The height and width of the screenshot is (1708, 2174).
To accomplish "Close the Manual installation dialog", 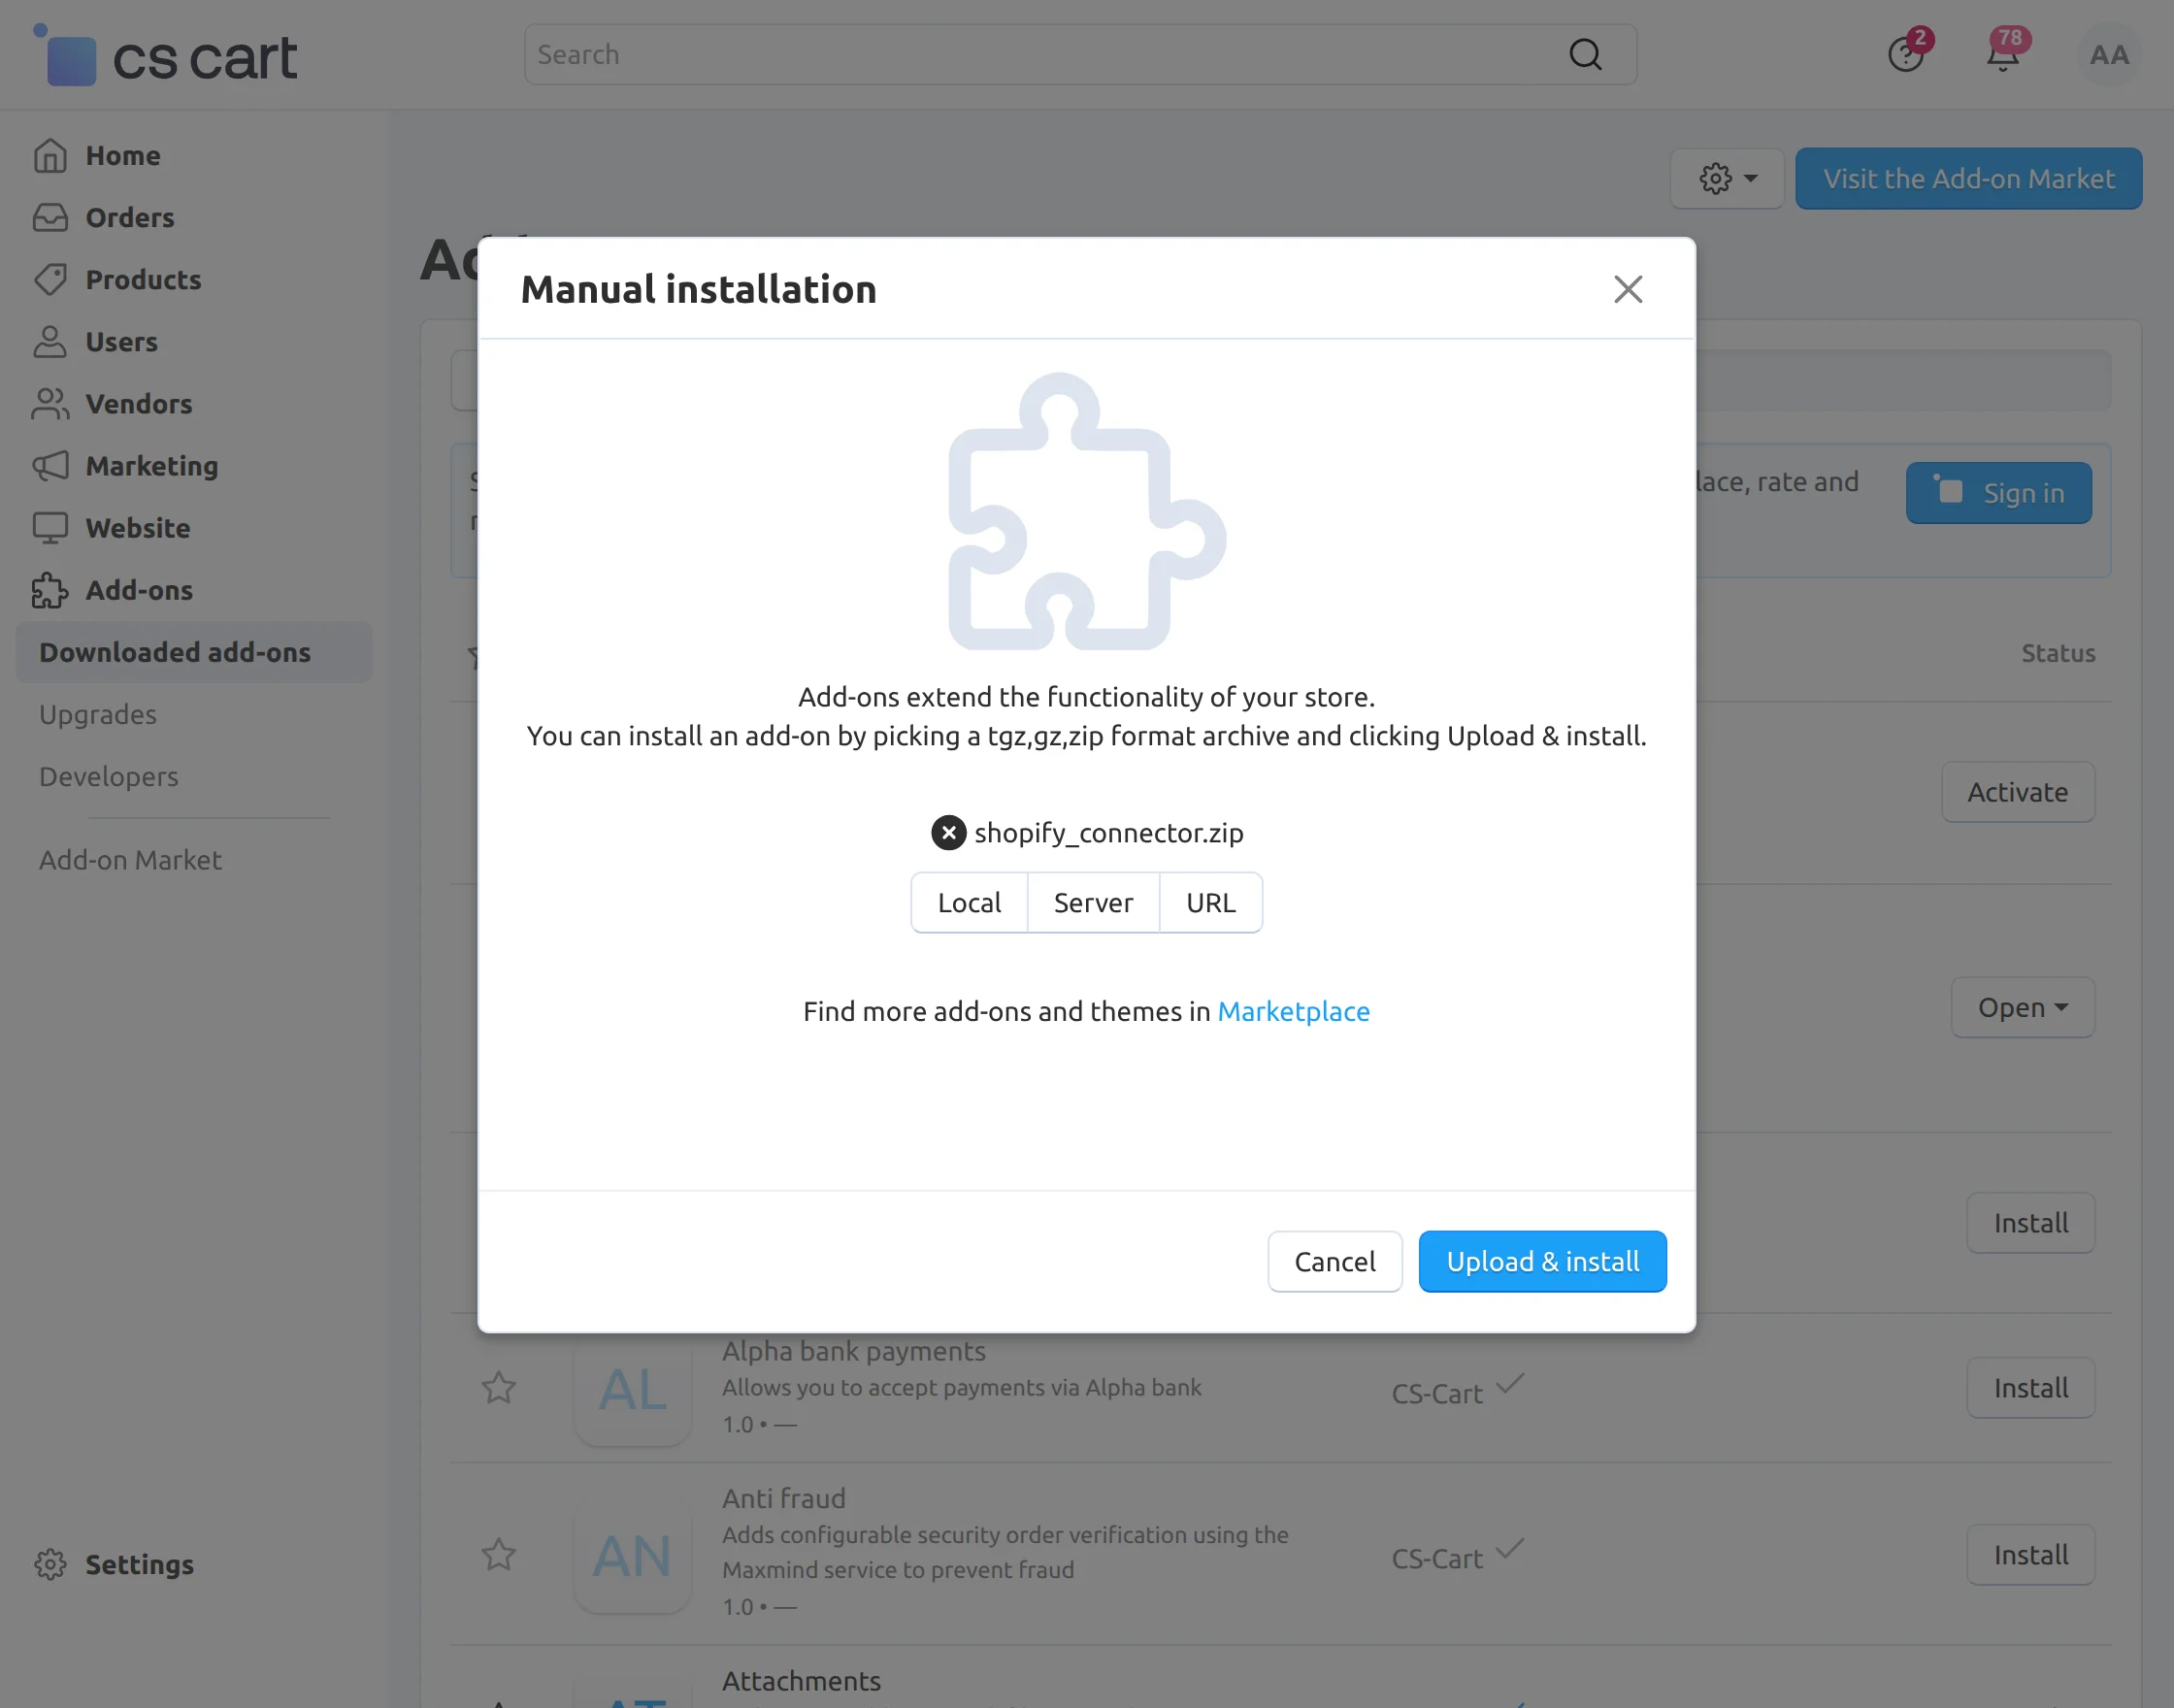I will coord(1627,289).
